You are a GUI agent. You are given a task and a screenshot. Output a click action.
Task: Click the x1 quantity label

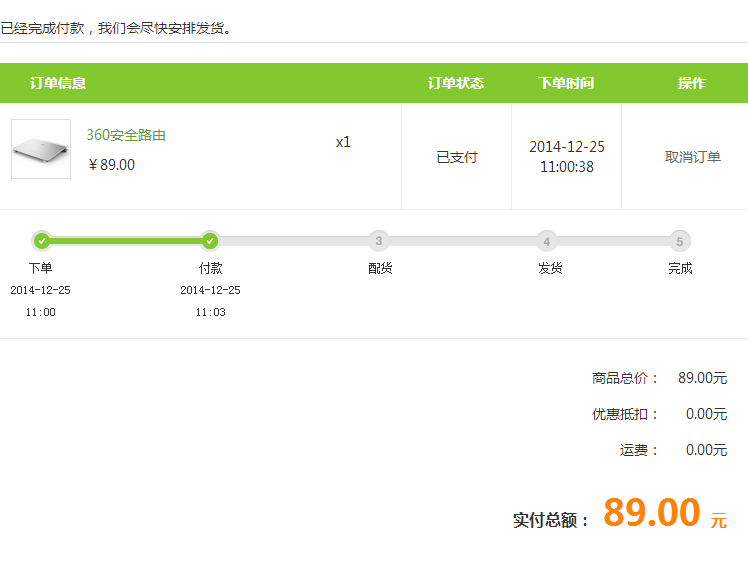tap(343, 142)
